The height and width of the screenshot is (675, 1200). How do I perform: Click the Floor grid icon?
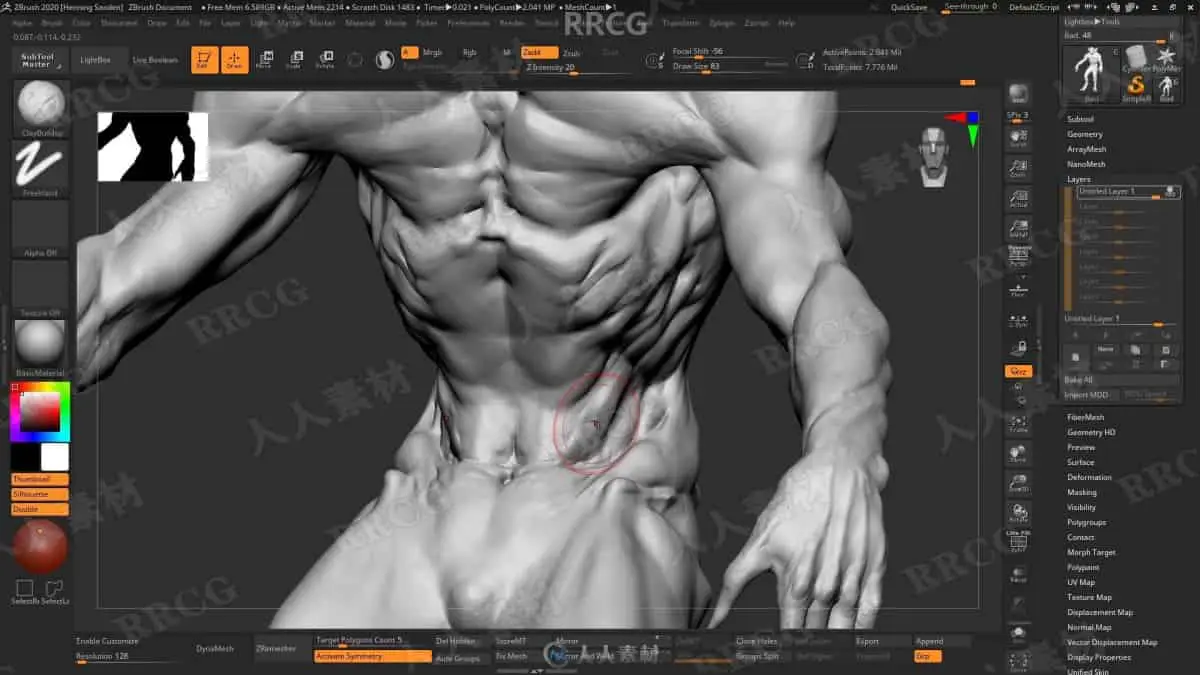(1018, 289)
